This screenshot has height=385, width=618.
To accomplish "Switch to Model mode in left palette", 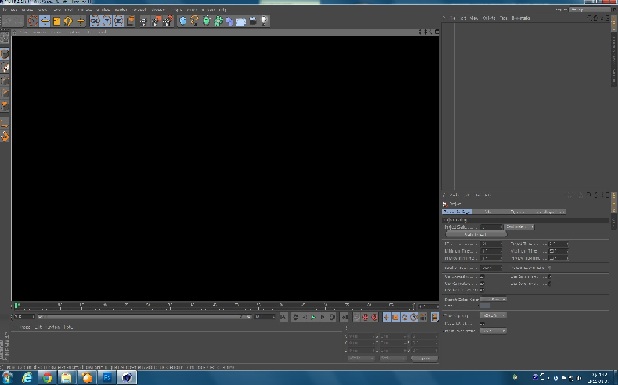I will tap(5, 54).
